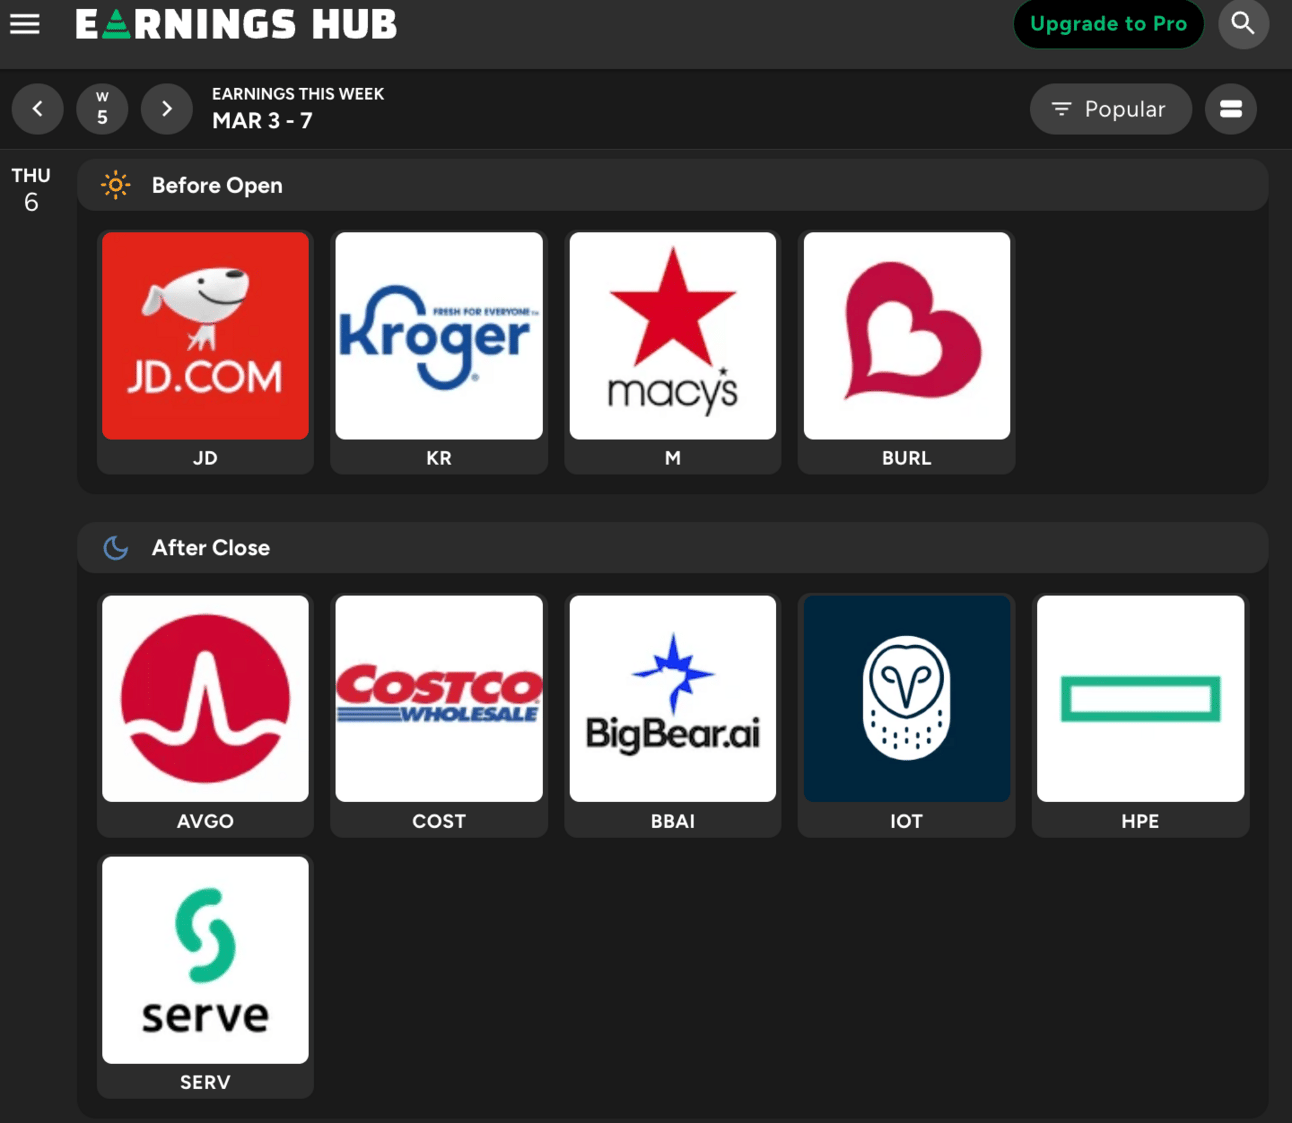Open the Broadcom logo card
The image size is (1292, 1123).
[205, 698]
